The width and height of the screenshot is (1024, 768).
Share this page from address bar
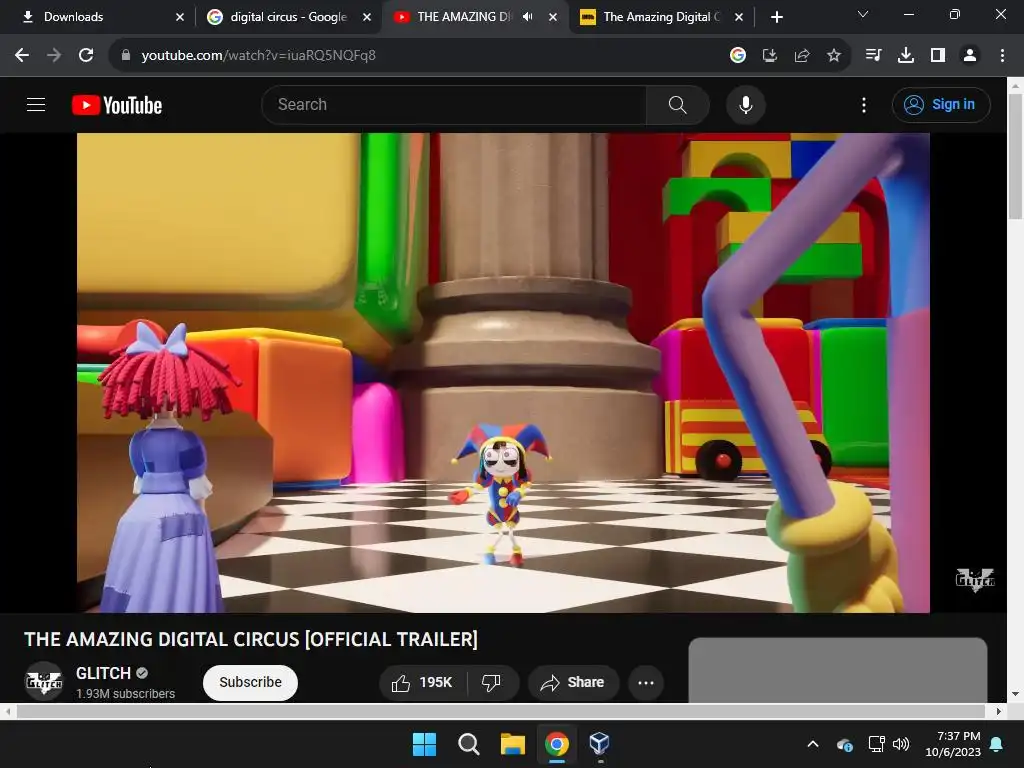tap(802, 56)
